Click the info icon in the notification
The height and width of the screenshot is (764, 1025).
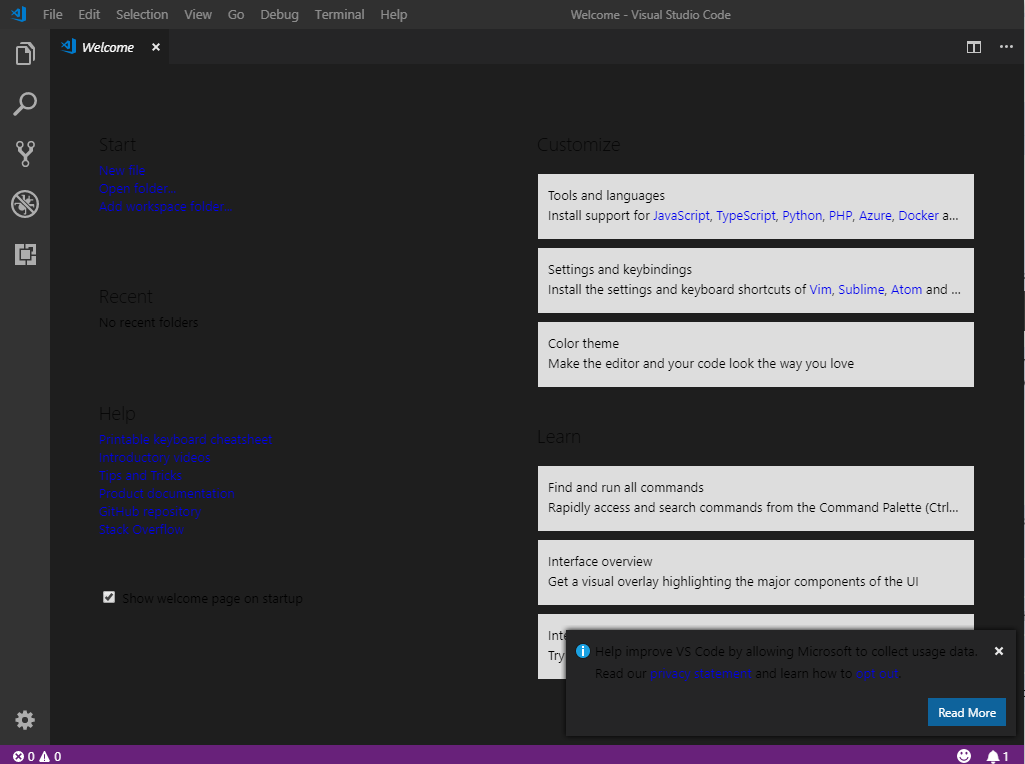[x=582, y=651]
